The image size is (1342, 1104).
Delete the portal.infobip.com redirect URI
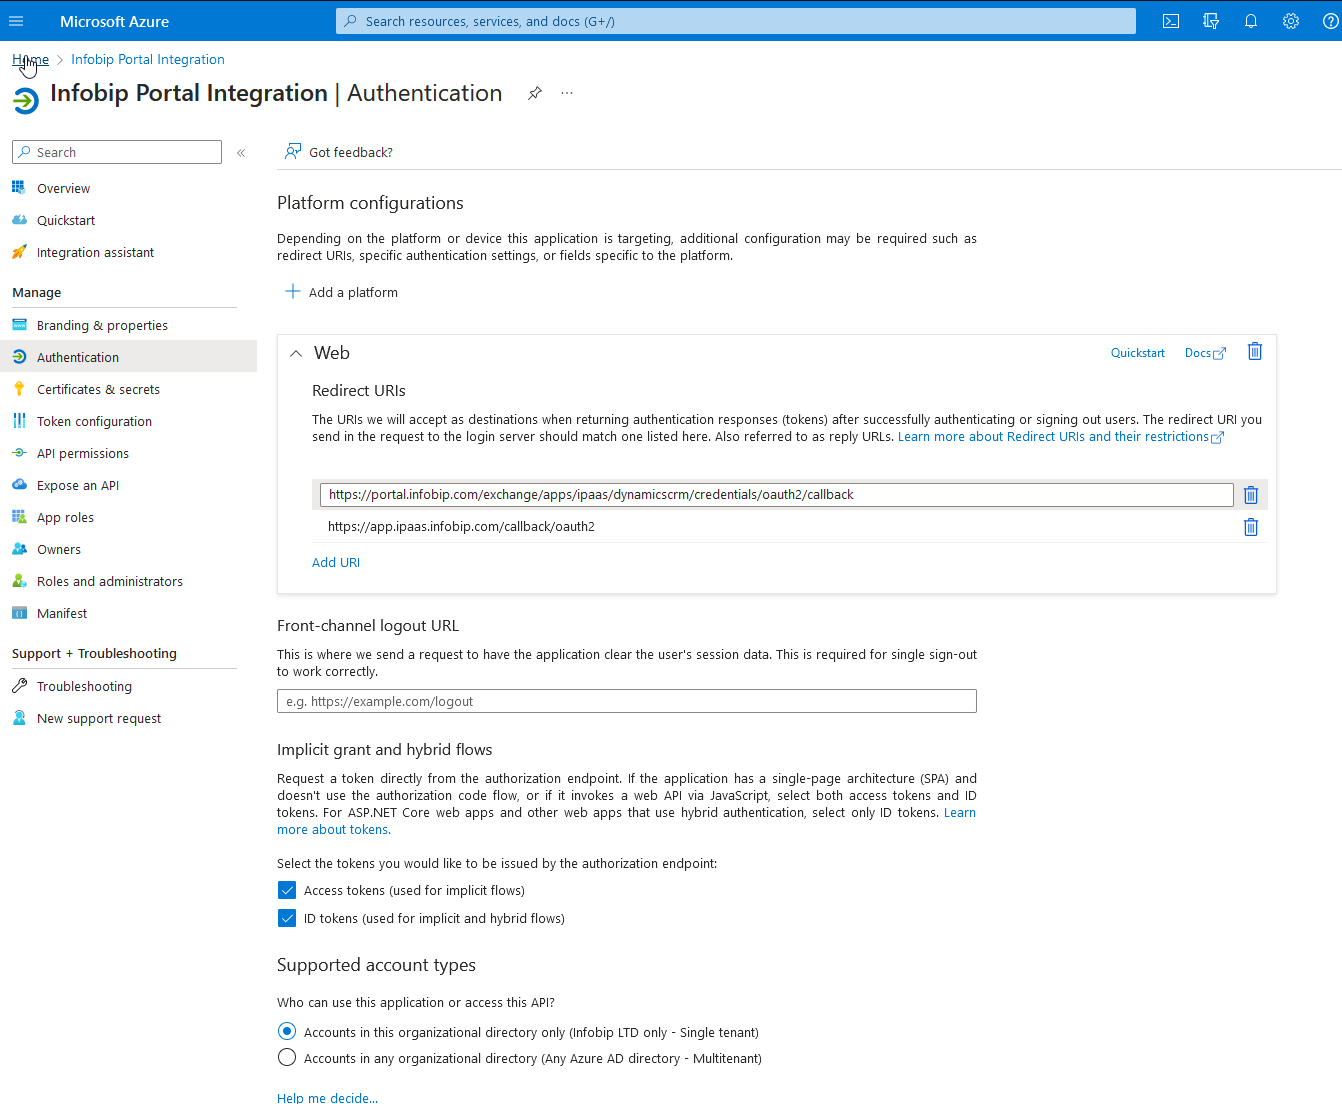click(1250, 495)
